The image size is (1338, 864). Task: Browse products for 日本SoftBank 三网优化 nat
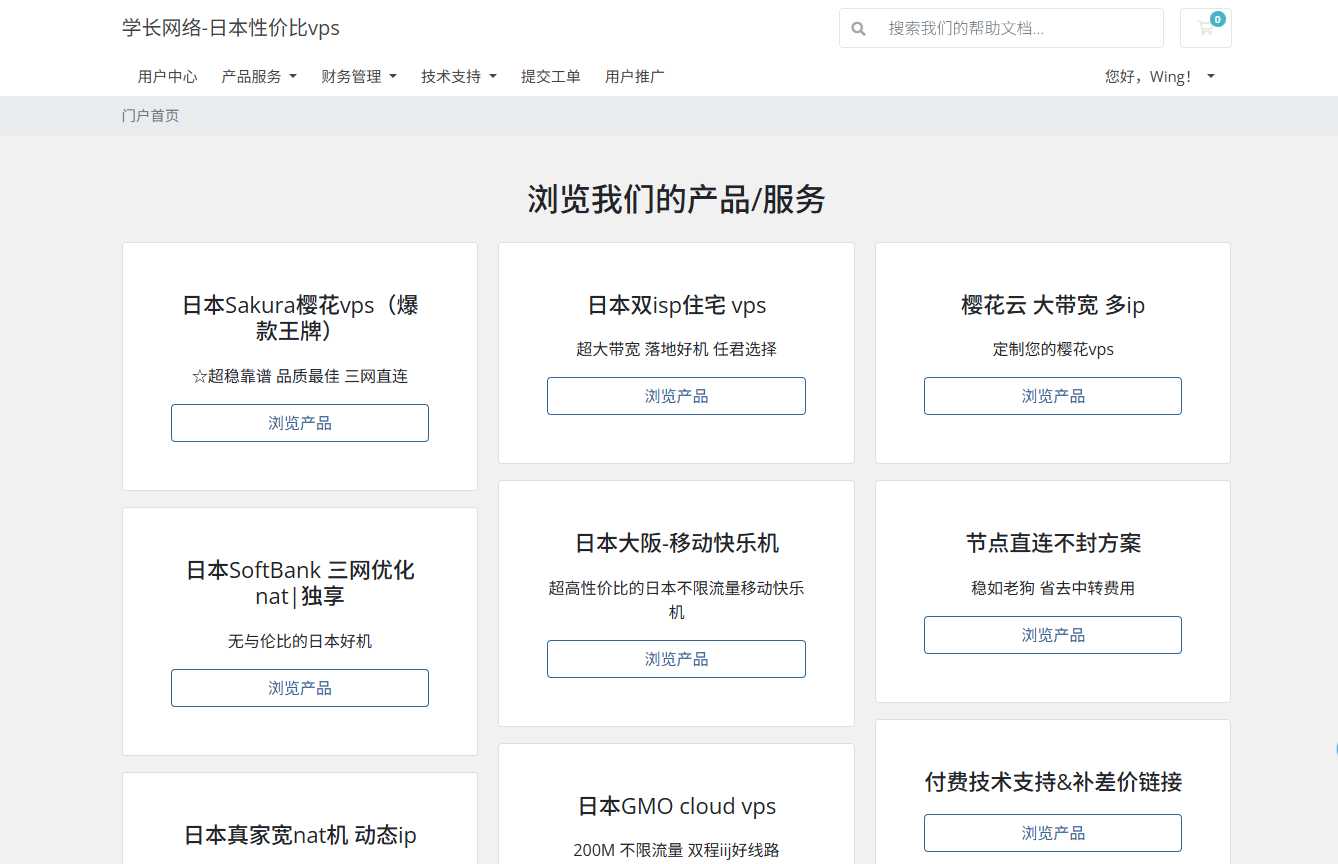click(300, 688)
